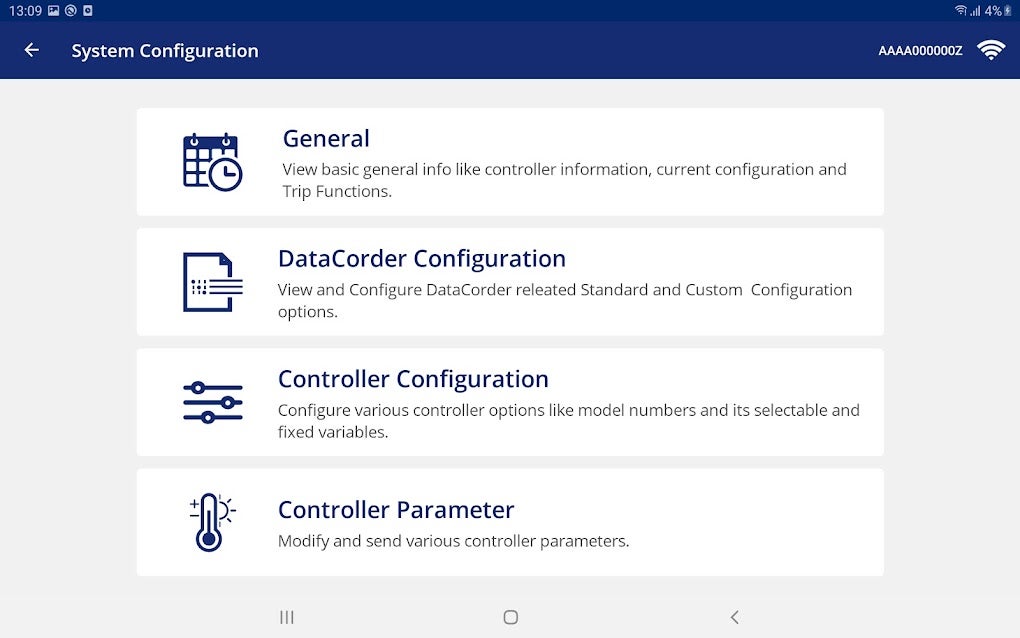The height and width of the screenshot is (638, 1020).
Task: Open Controller Configuration title
Action: click(413, 379)
